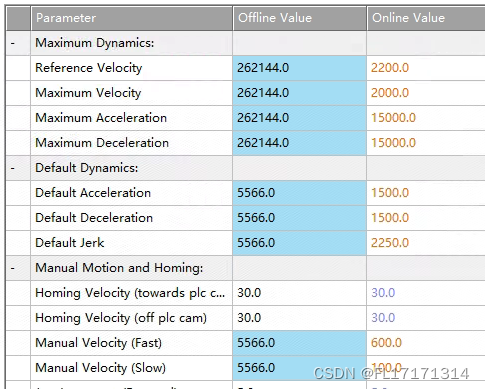Edit Maximum Deceleration offline value
The width and height of the screenshot is (485, 389).
(x=300, y=143)
